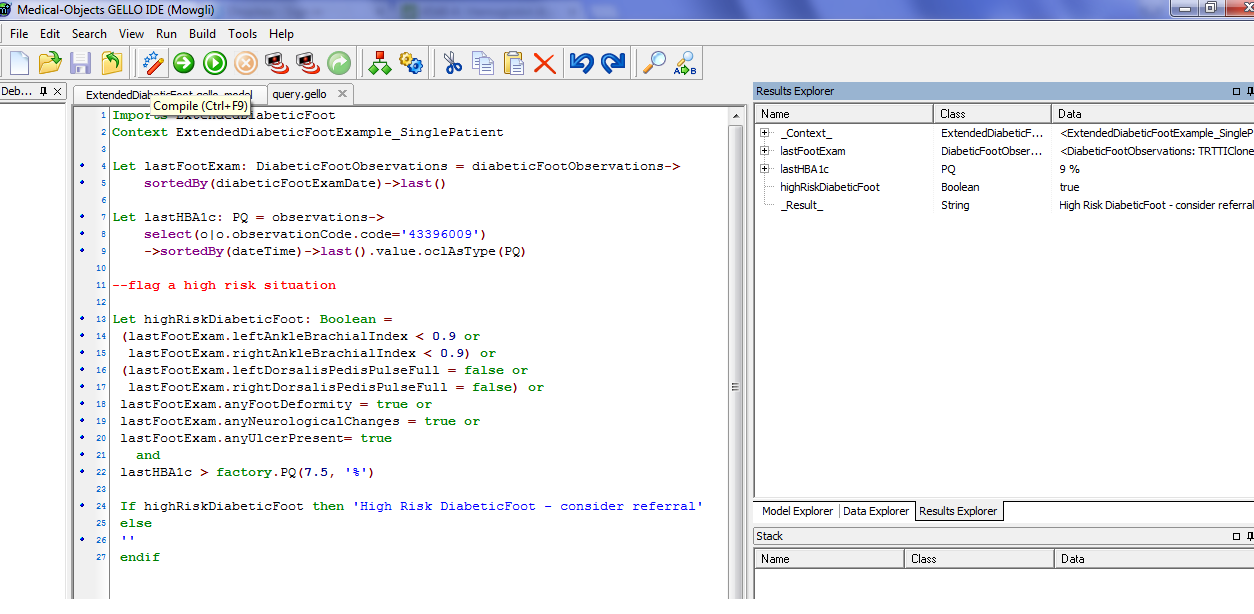1254x614 pixels.
Task: Click the Data column header in Stack panel
Action: 1154,559
